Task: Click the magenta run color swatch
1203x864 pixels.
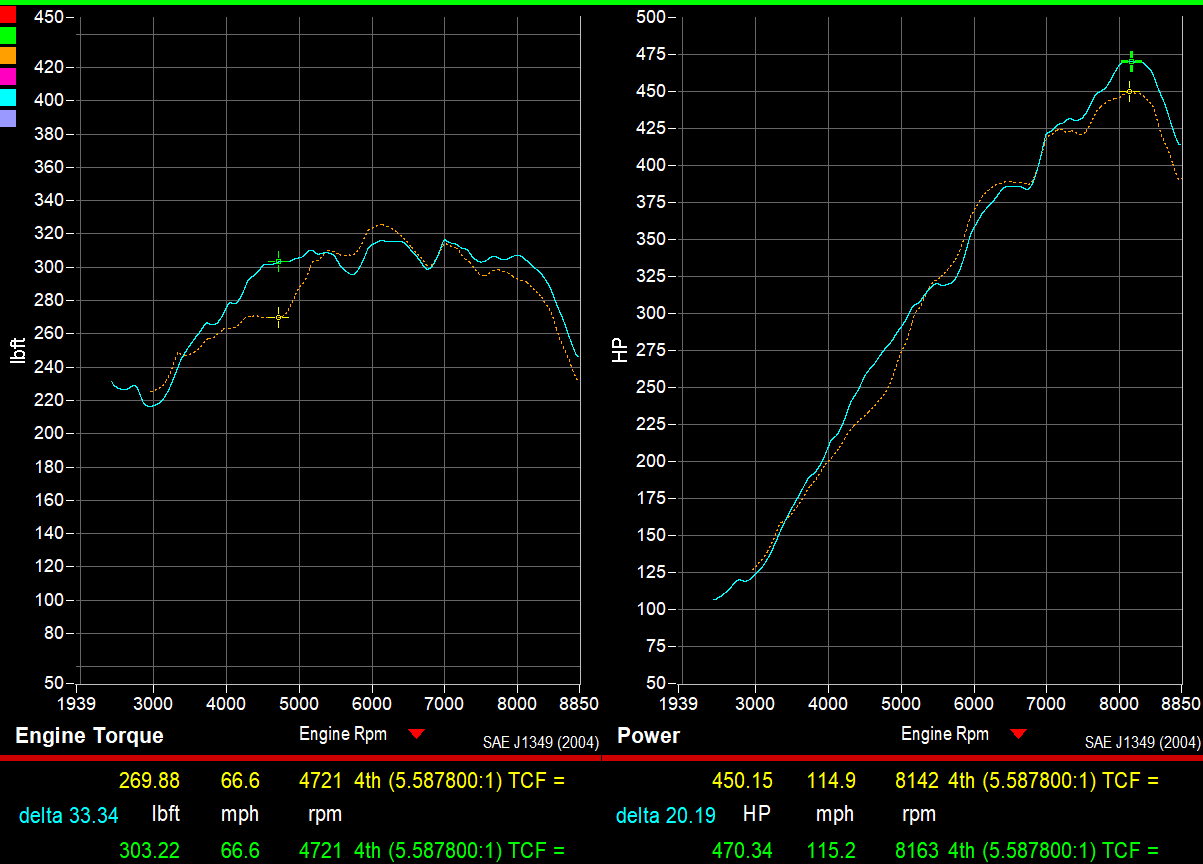Action: (x=8, y=76)
